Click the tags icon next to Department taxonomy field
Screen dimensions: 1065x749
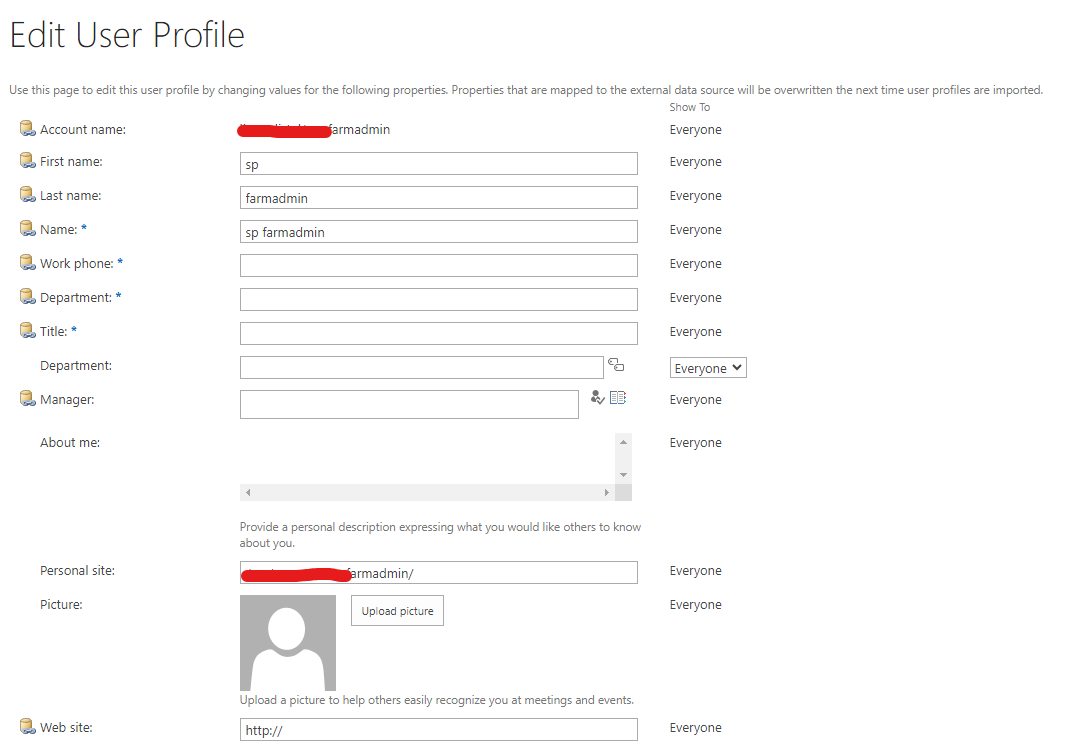(616, 364)
